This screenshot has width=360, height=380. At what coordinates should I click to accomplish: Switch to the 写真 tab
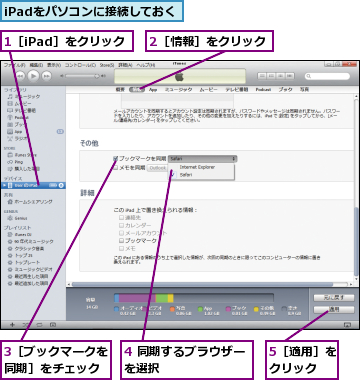tap(304, 90)
